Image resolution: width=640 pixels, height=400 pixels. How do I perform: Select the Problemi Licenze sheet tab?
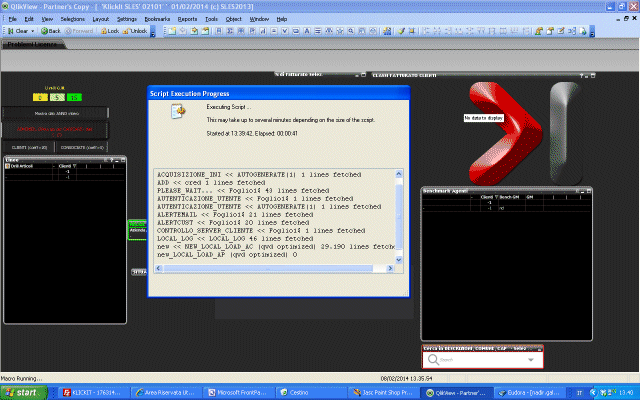(33, 44)
